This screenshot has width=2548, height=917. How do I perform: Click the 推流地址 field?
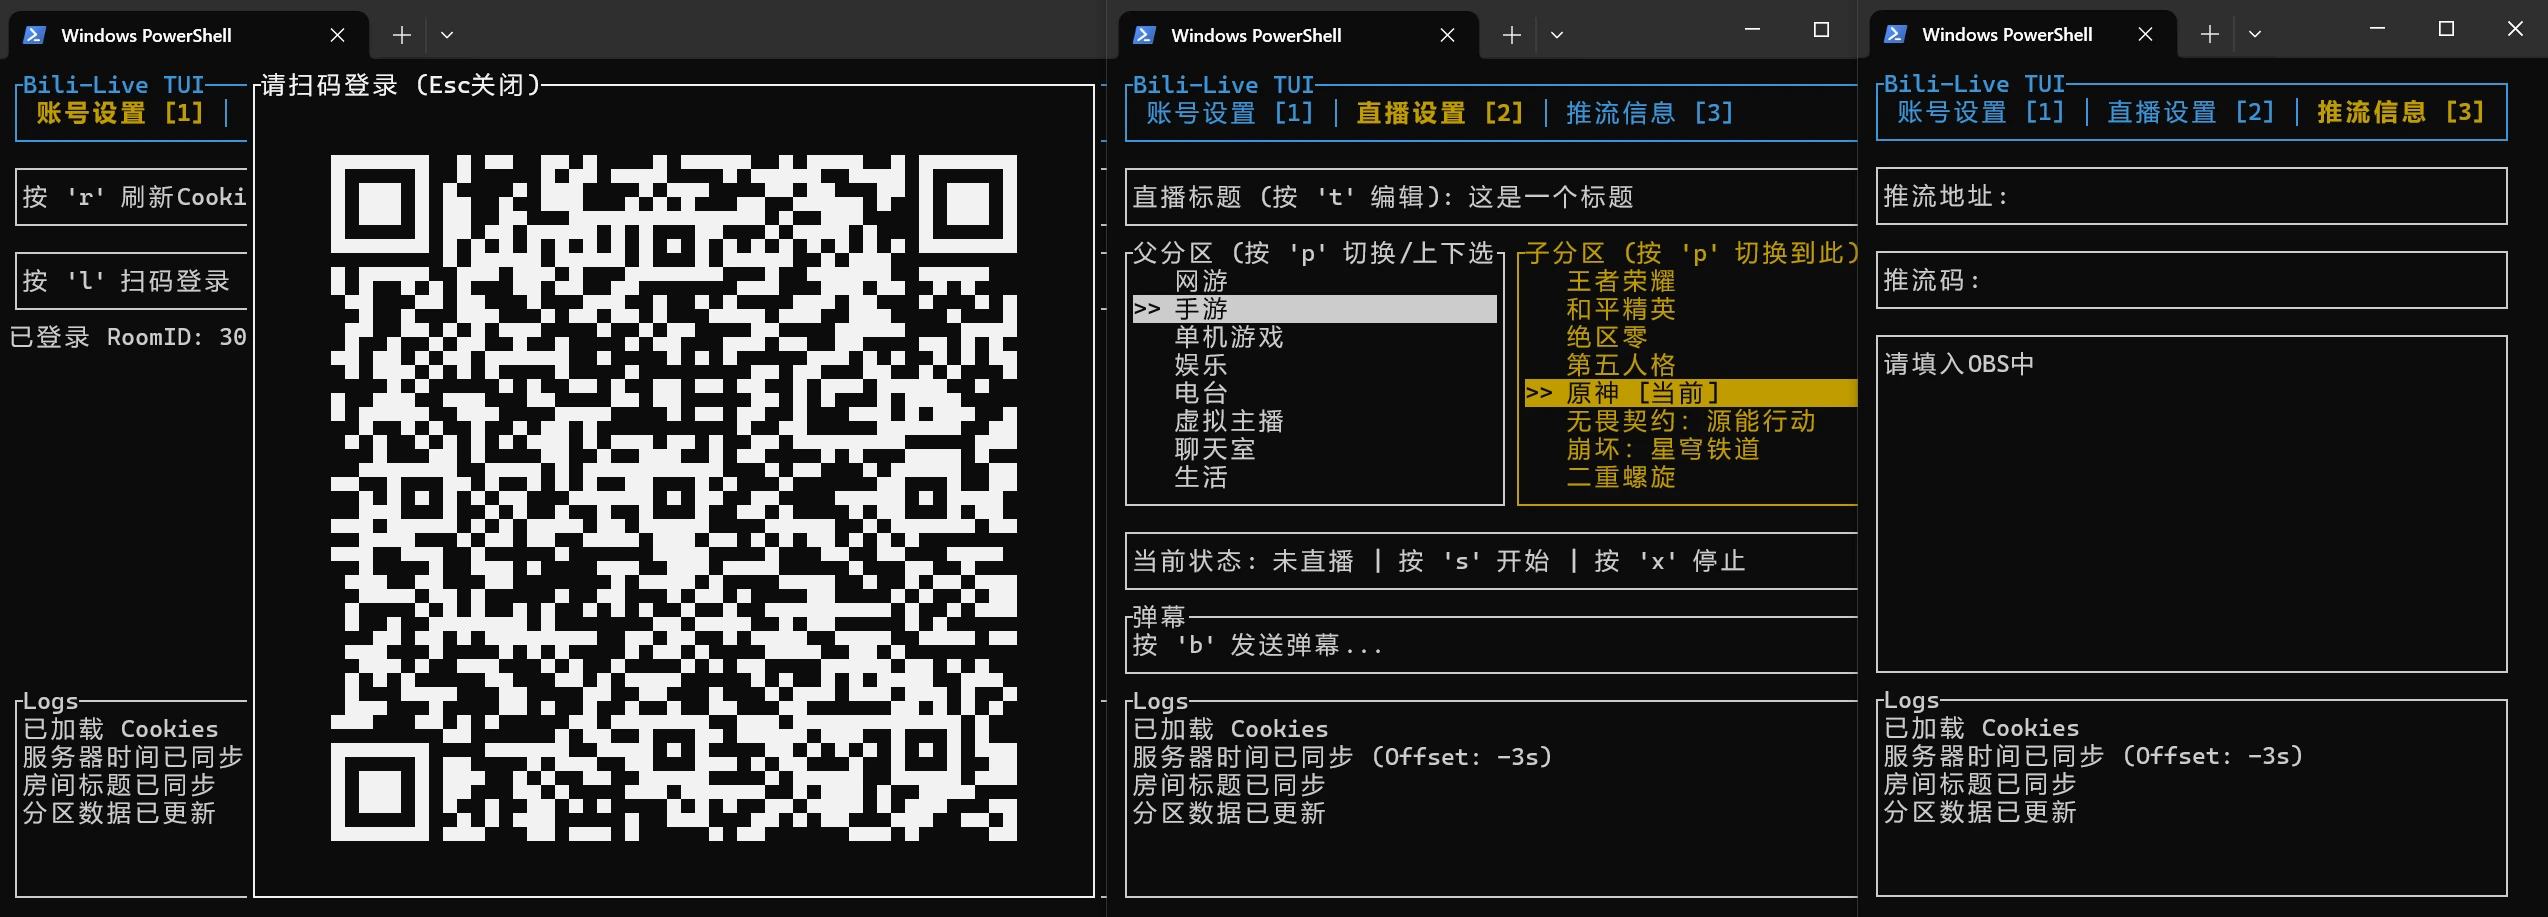(2191, 196)
